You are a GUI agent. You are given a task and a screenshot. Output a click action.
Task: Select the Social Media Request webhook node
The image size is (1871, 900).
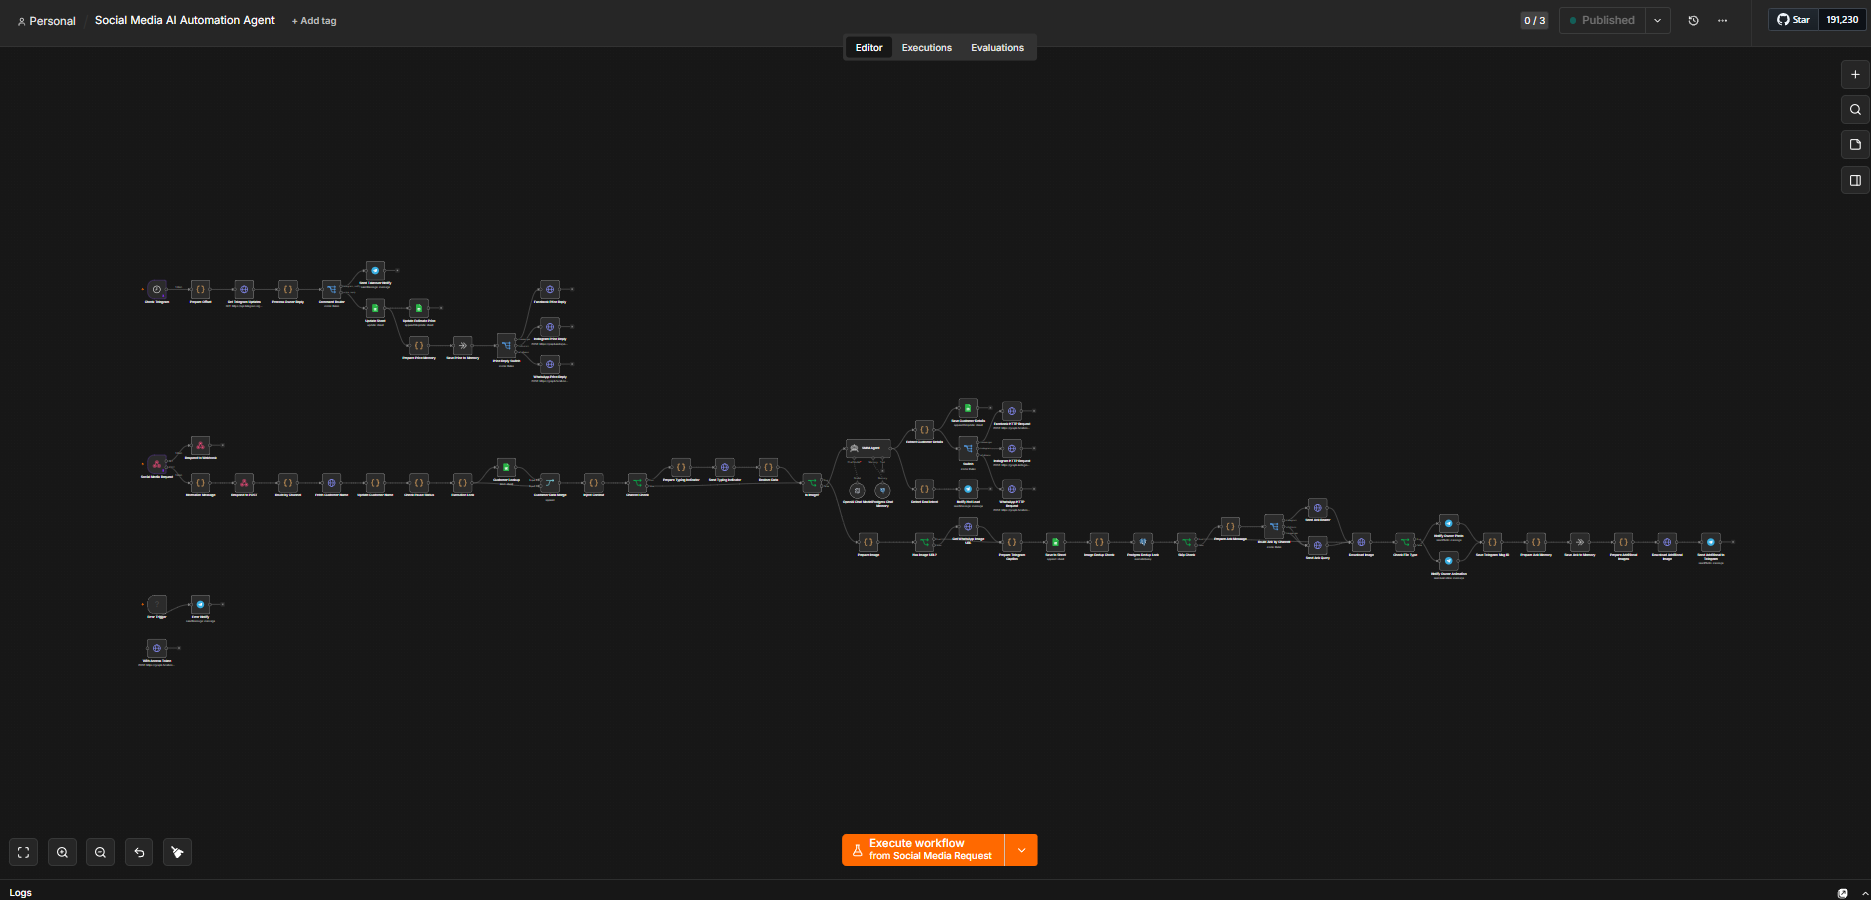click(x=157, y=464)
